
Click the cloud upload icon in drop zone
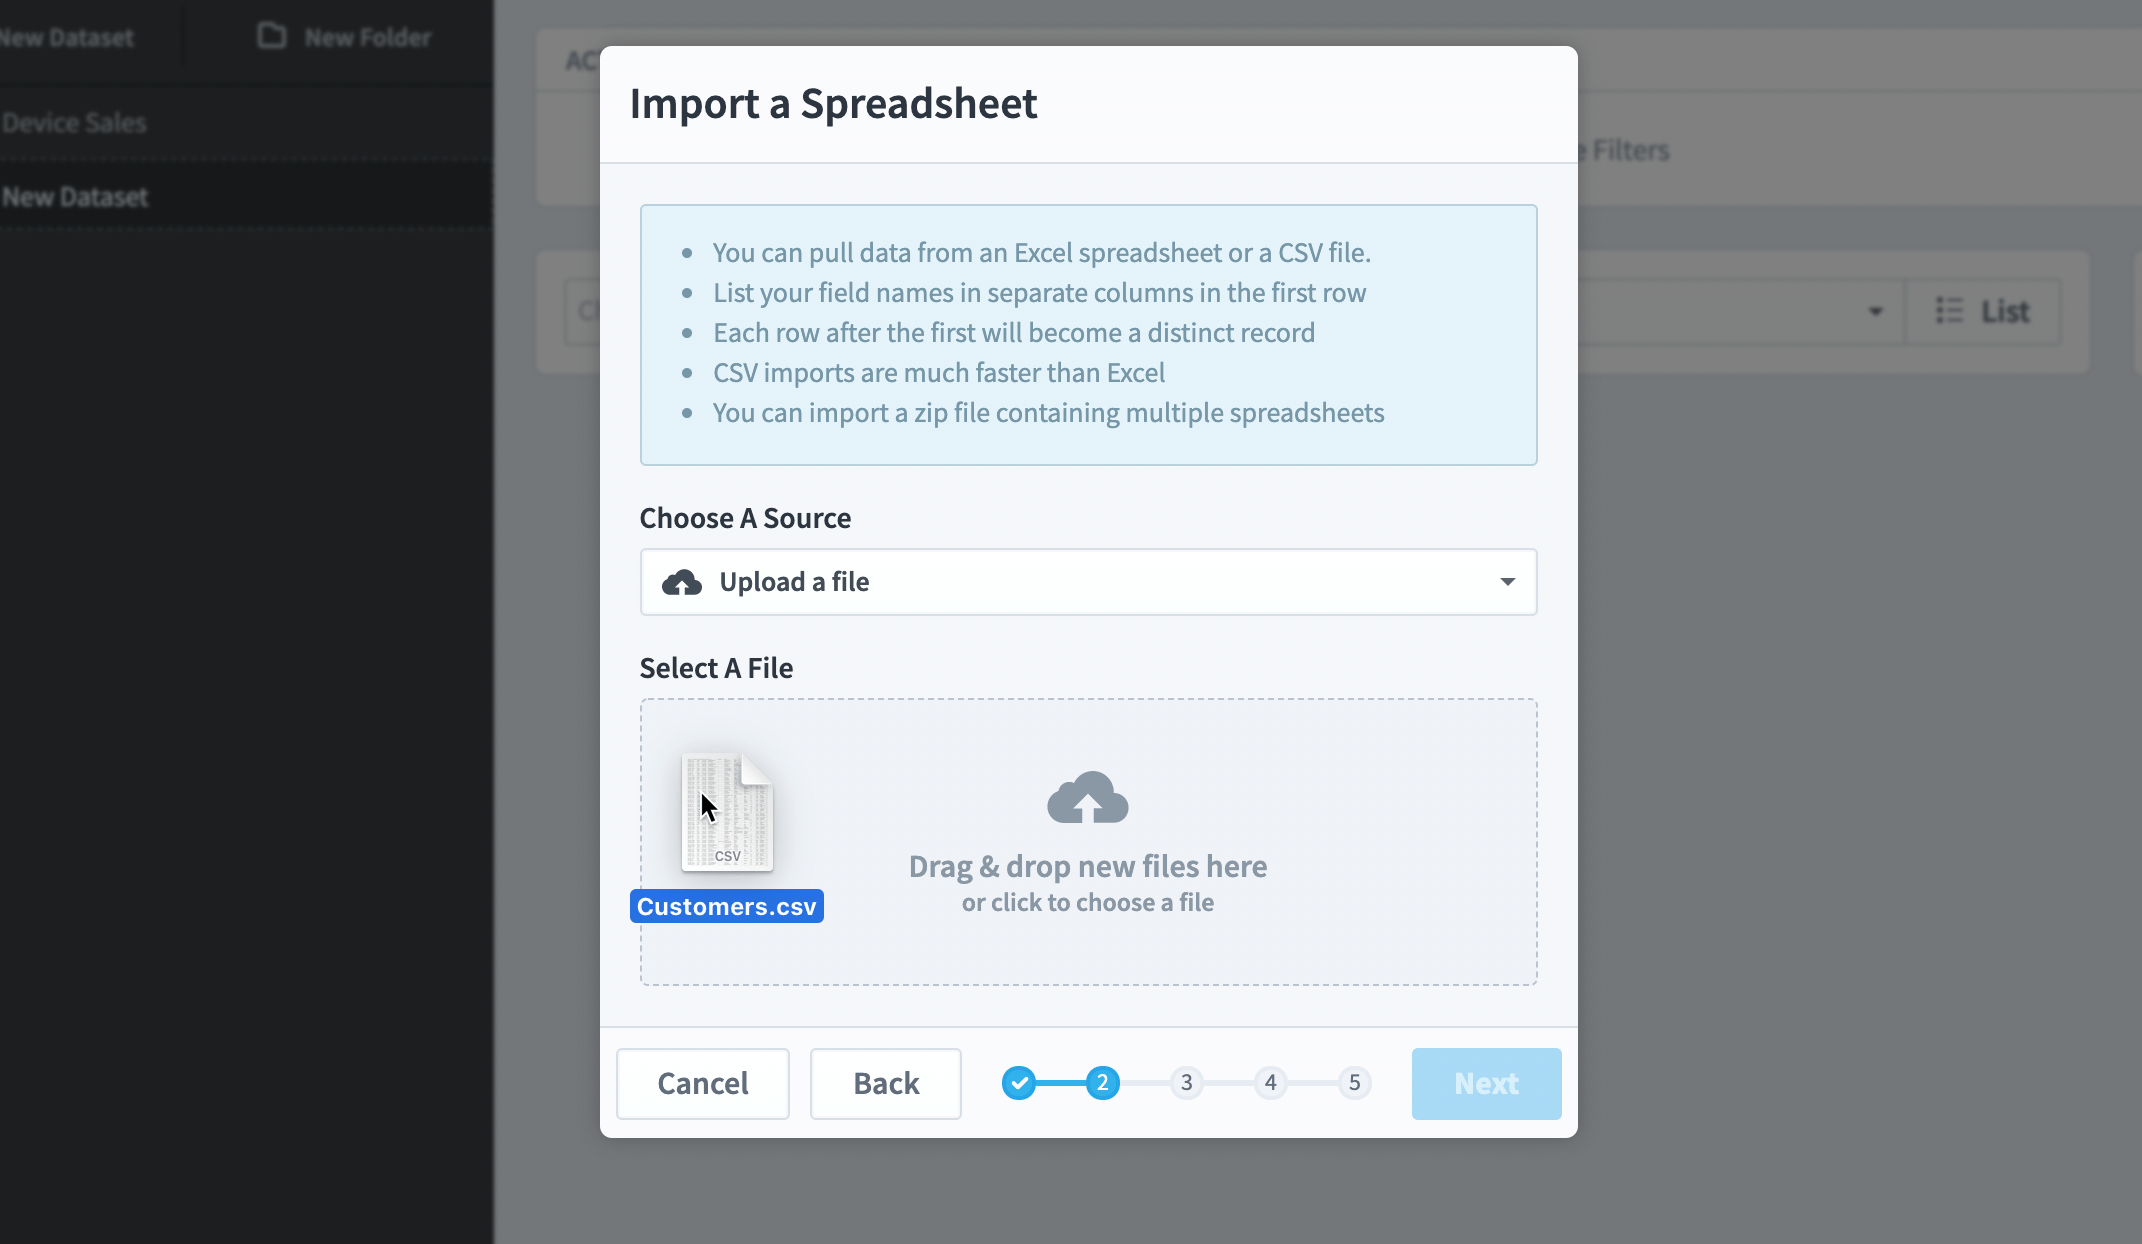pos(1088,797)
